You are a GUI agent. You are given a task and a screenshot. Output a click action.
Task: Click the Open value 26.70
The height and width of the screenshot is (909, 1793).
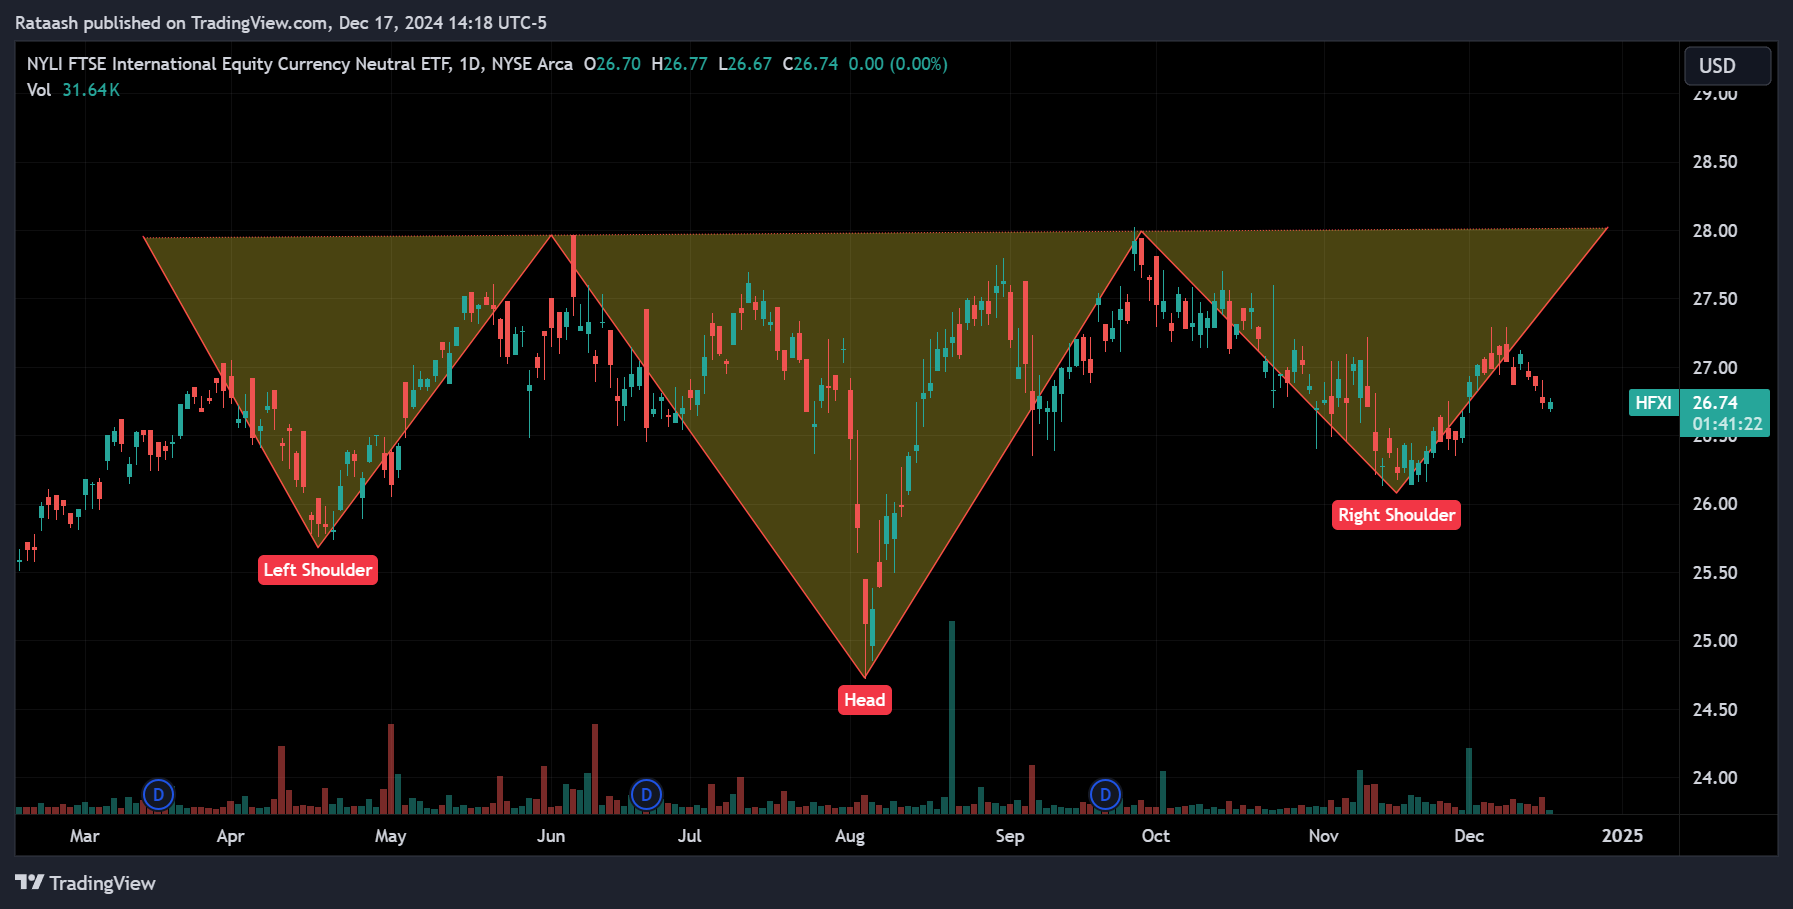point(612,64)
